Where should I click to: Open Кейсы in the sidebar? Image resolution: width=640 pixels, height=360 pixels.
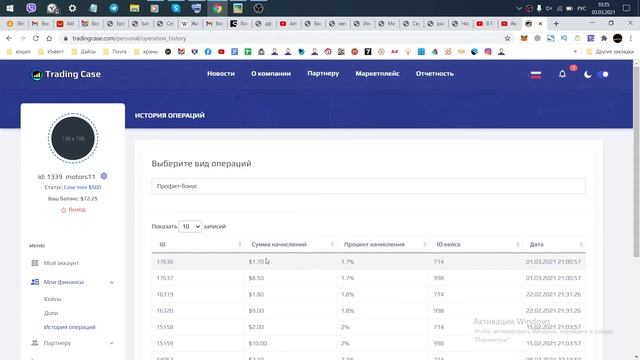(53, 299)
